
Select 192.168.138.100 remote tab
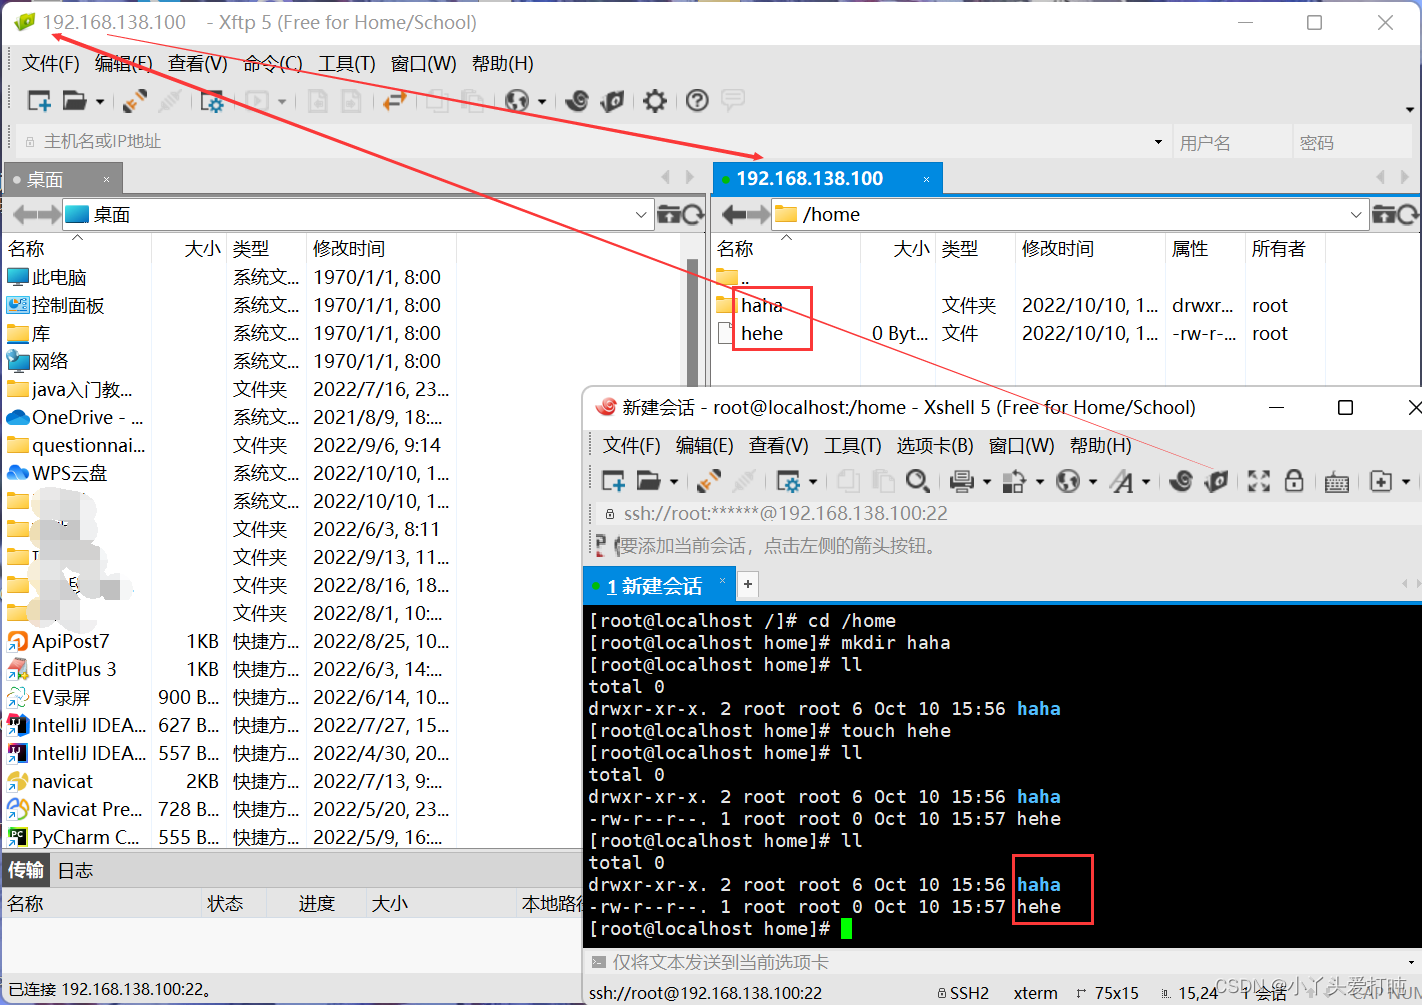tap(828, 179)
